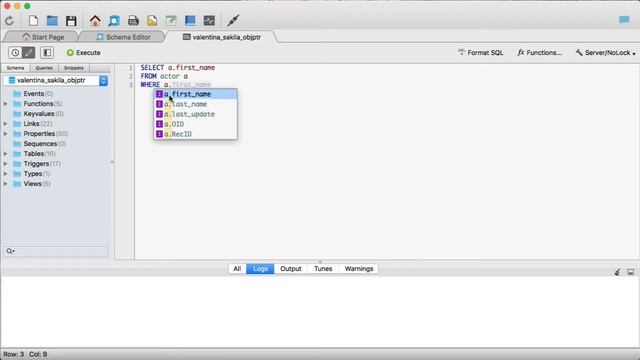Screen dimensions: 640x360
Task: Expand the Properties folder
Action: (x=6, y=134)
